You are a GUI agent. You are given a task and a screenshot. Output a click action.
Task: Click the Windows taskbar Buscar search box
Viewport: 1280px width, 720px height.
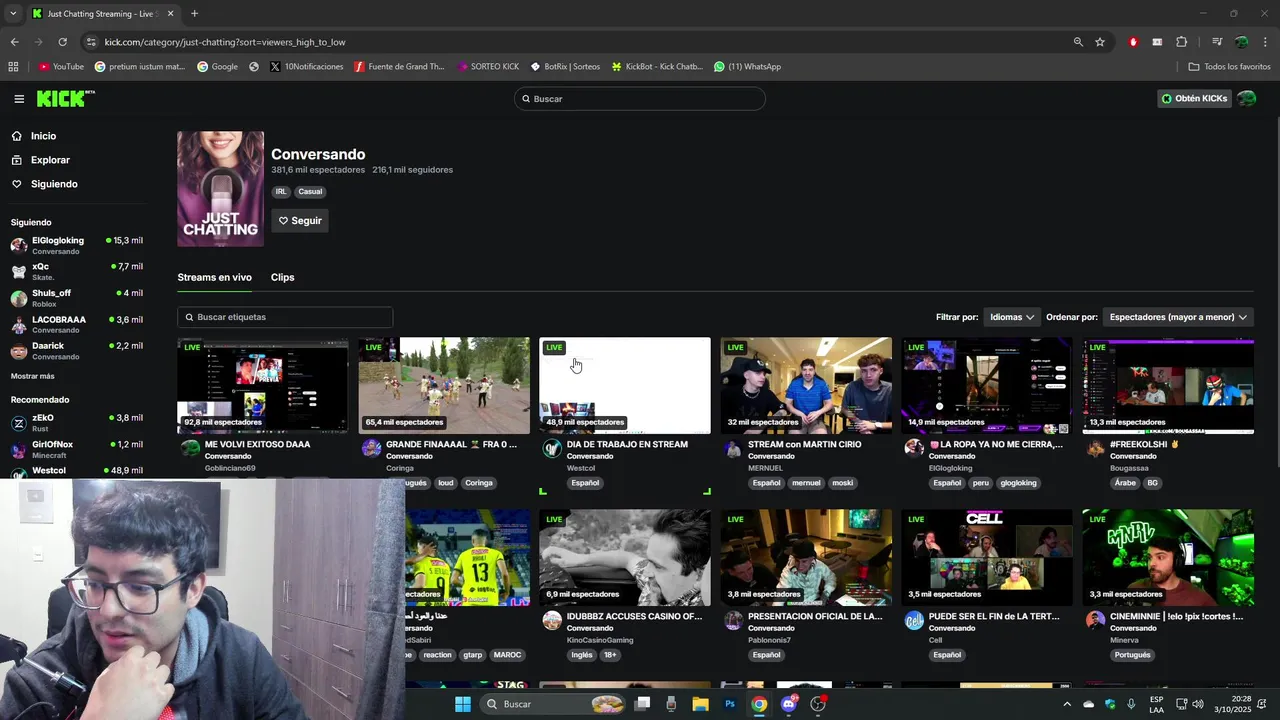(552, 704)
